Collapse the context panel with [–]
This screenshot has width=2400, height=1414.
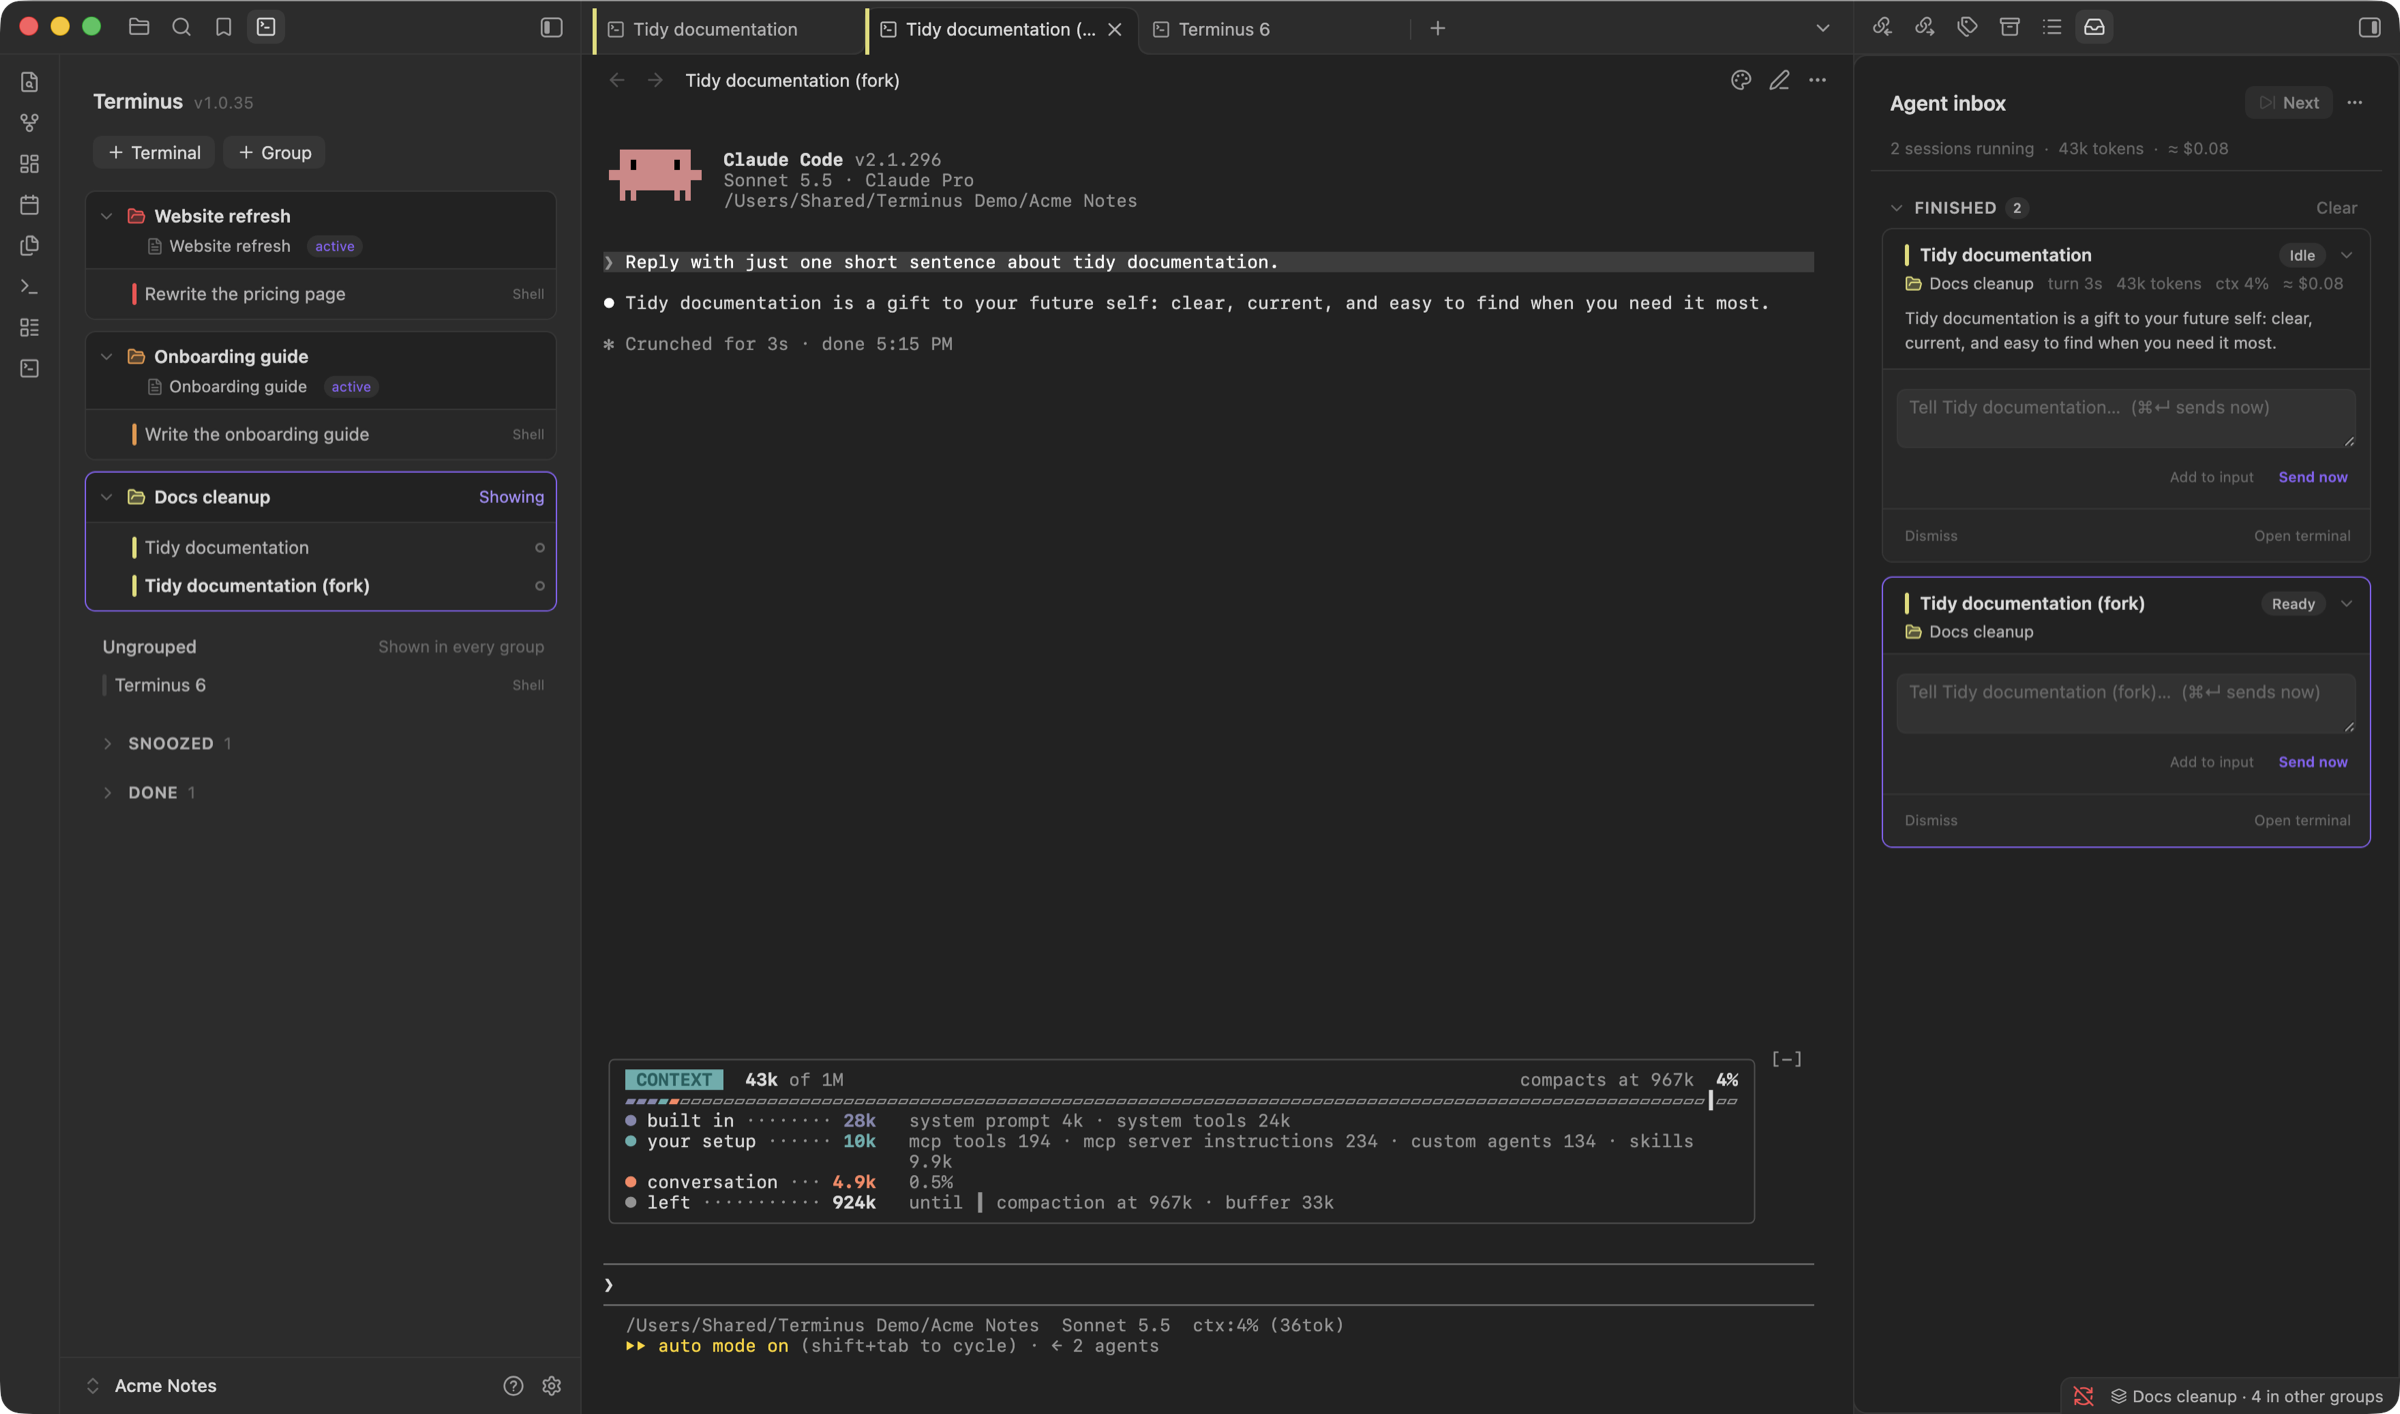pyautogui.click(x=1786, y=1059)
